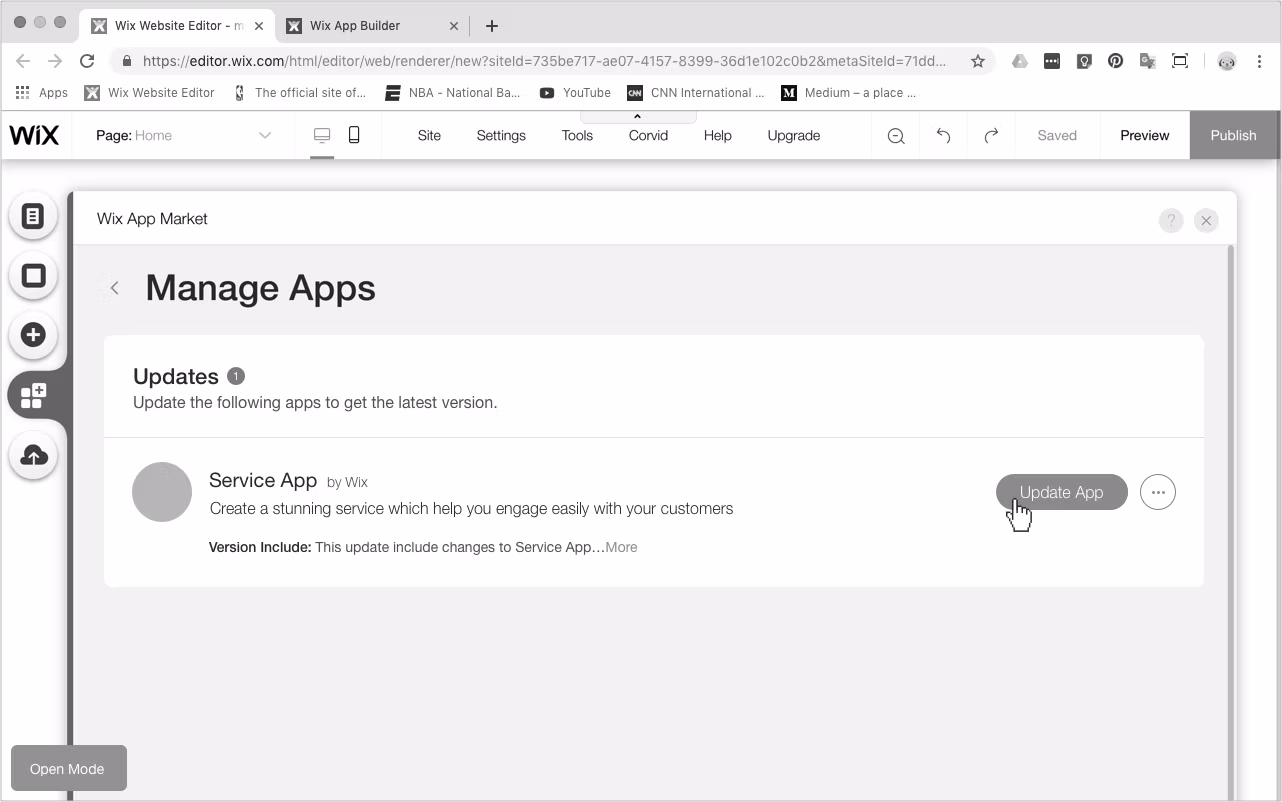Collapse the top bar with up chevron
This screenshot has height=802, width=1282.
tap(638, 116)
